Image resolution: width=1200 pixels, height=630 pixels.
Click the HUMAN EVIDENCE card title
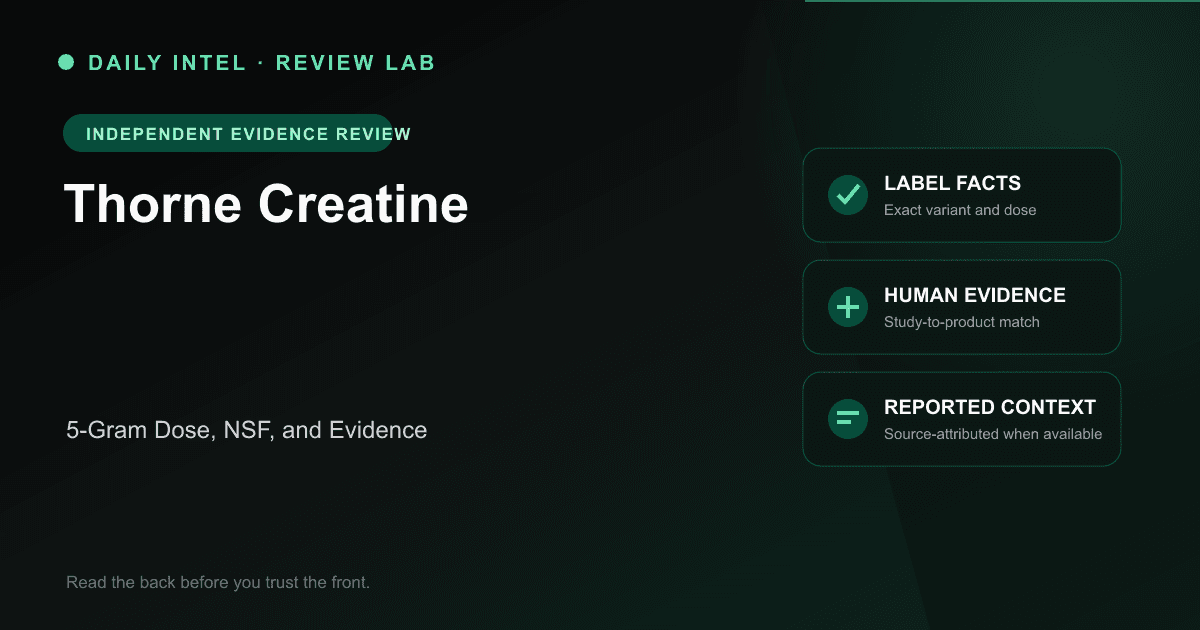pos(975,295)
